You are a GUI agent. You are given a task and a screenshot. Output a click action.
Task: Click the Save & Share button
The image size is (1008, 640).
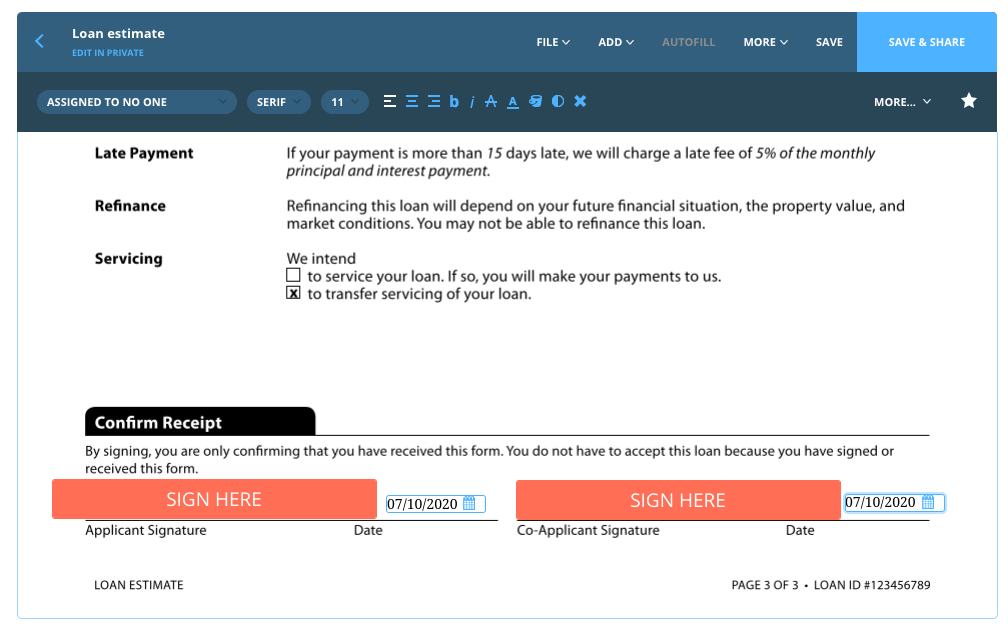[x=927, y=42]
